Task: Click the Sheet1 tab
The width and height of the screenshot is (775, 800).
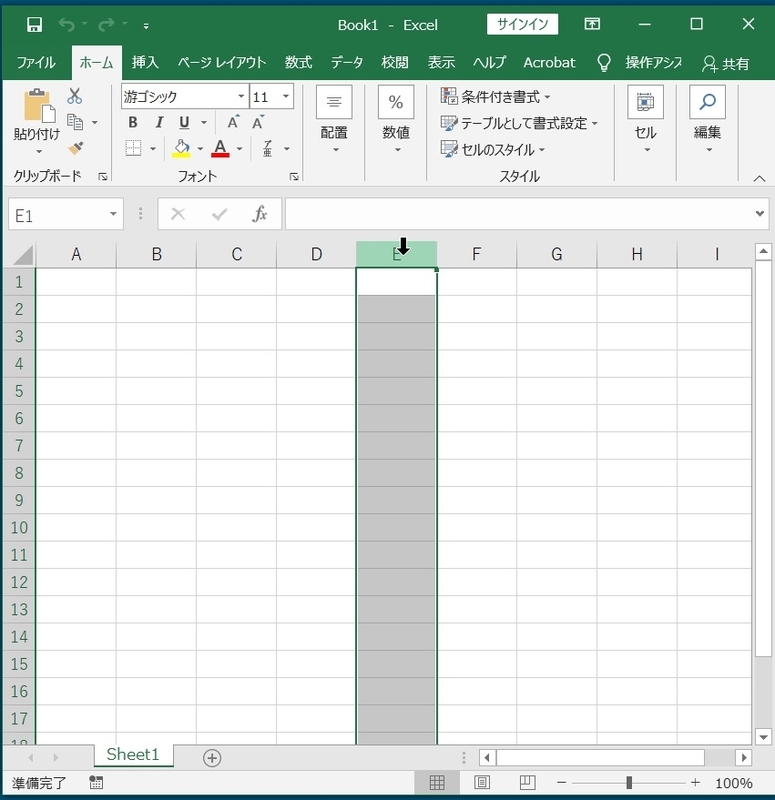Action: point(133,755)
